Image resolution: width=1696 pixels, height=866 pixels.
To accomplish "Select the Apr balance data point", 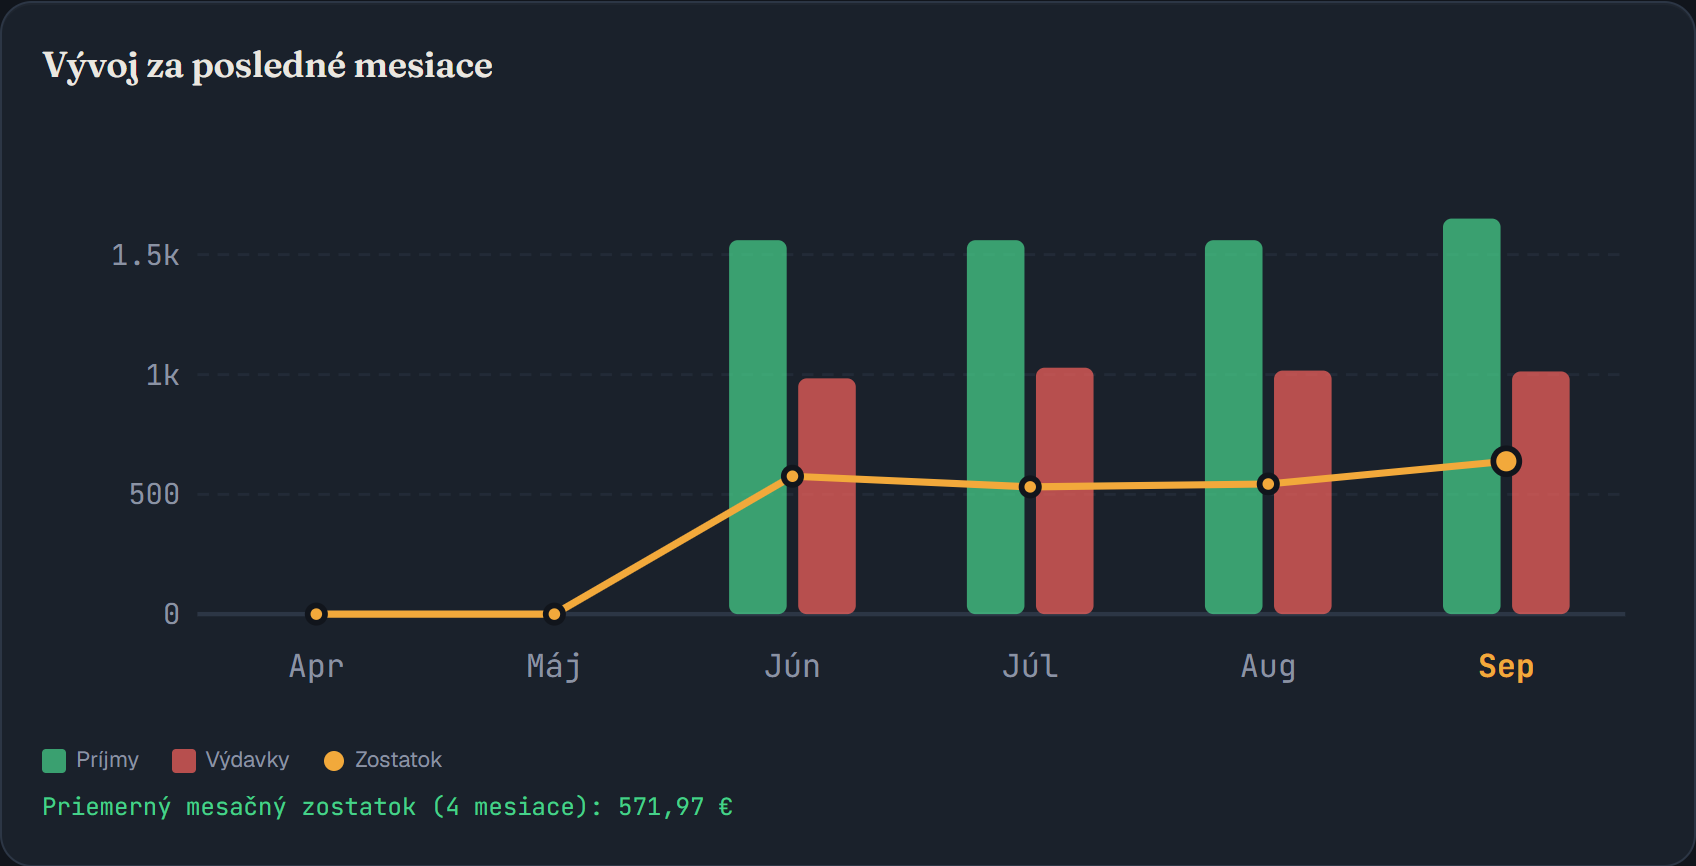I will [x=316, y=614].
